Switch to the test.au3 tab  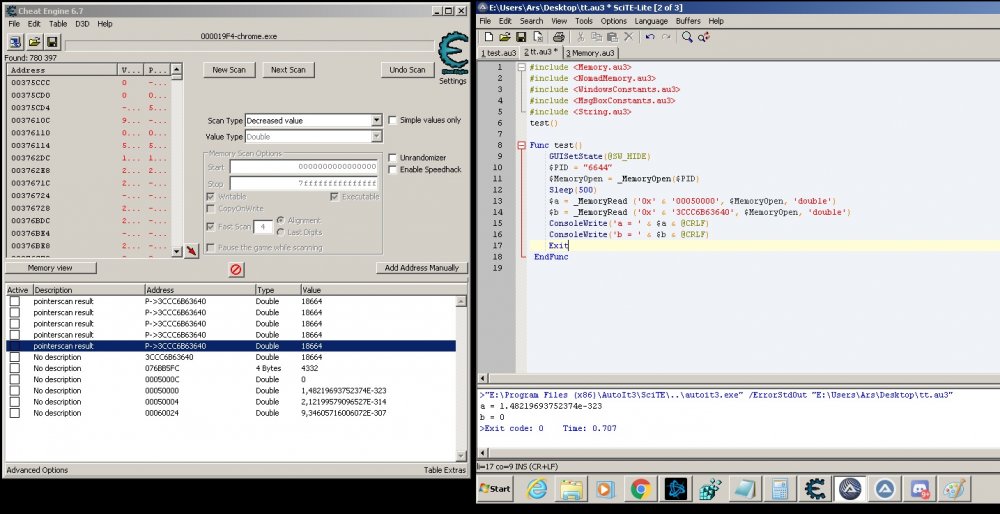click(x=499, y=53)
